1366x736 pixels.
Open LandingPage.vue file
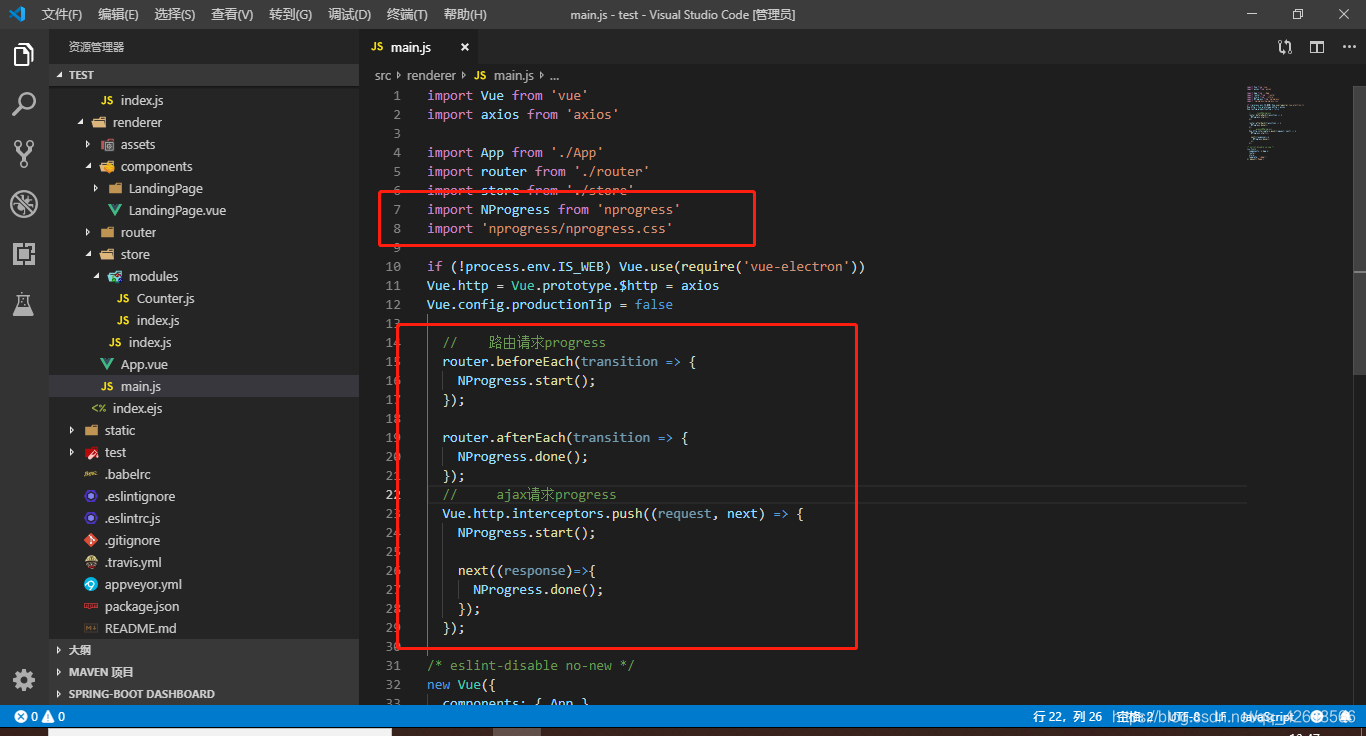tap(177, 210)
